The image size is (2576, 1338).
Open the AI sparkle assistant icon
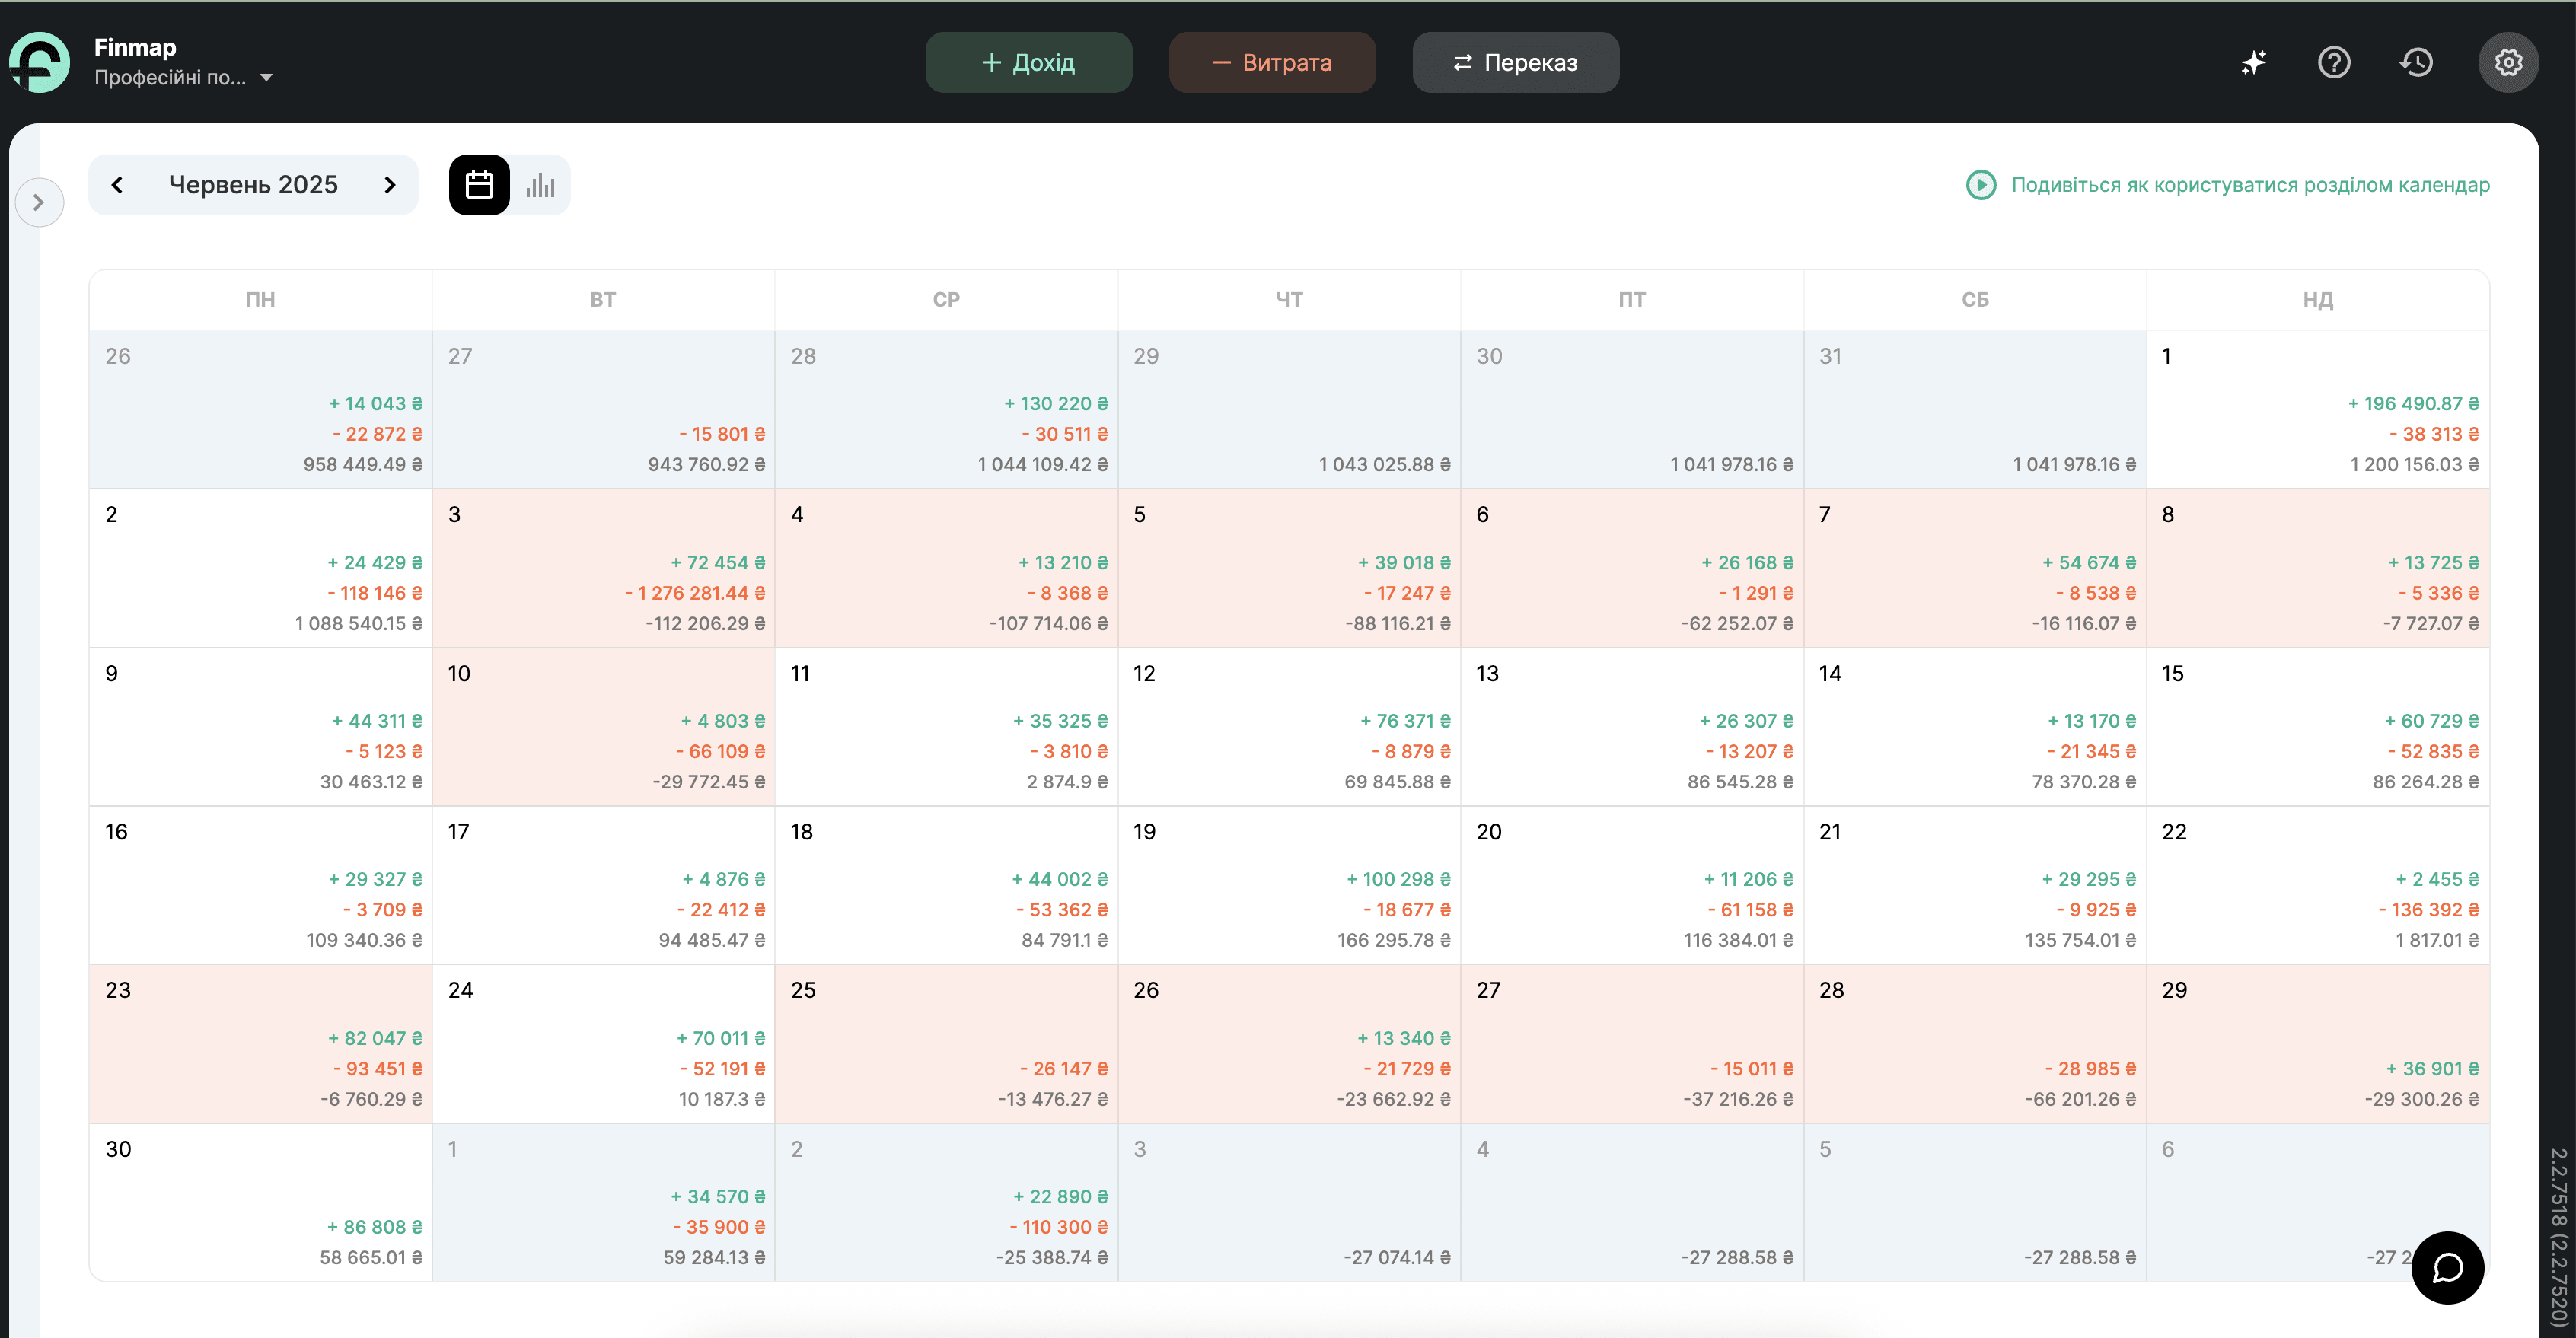pyautogui.click(x=2253, y=62)
